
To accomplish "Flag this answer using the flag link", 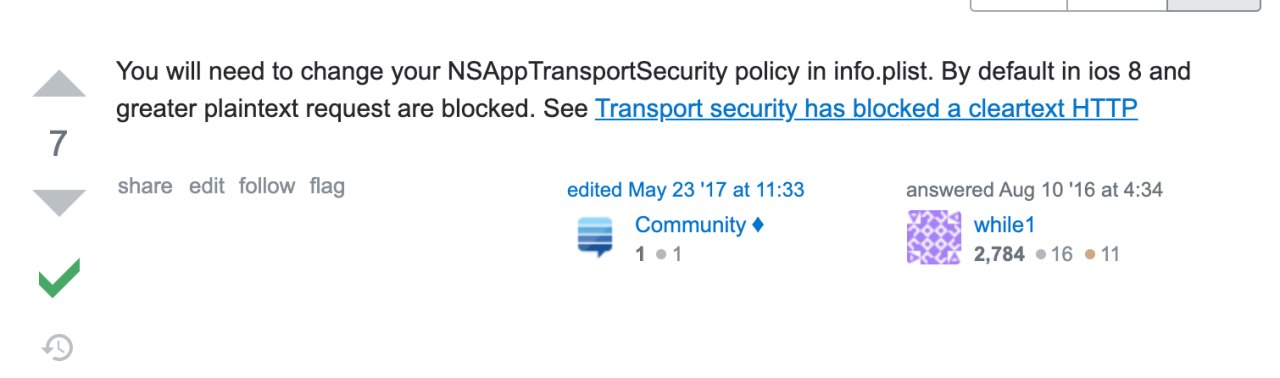I will (327, 186).
